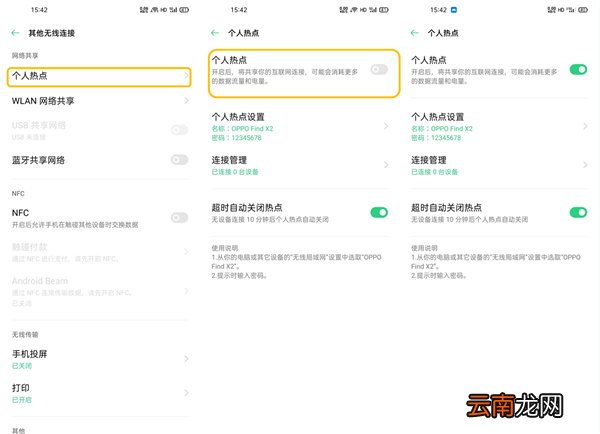Expand 个人热点设置 chevron in middle screen
Viewport: 600px width, 434px height.
coord(386,126)
